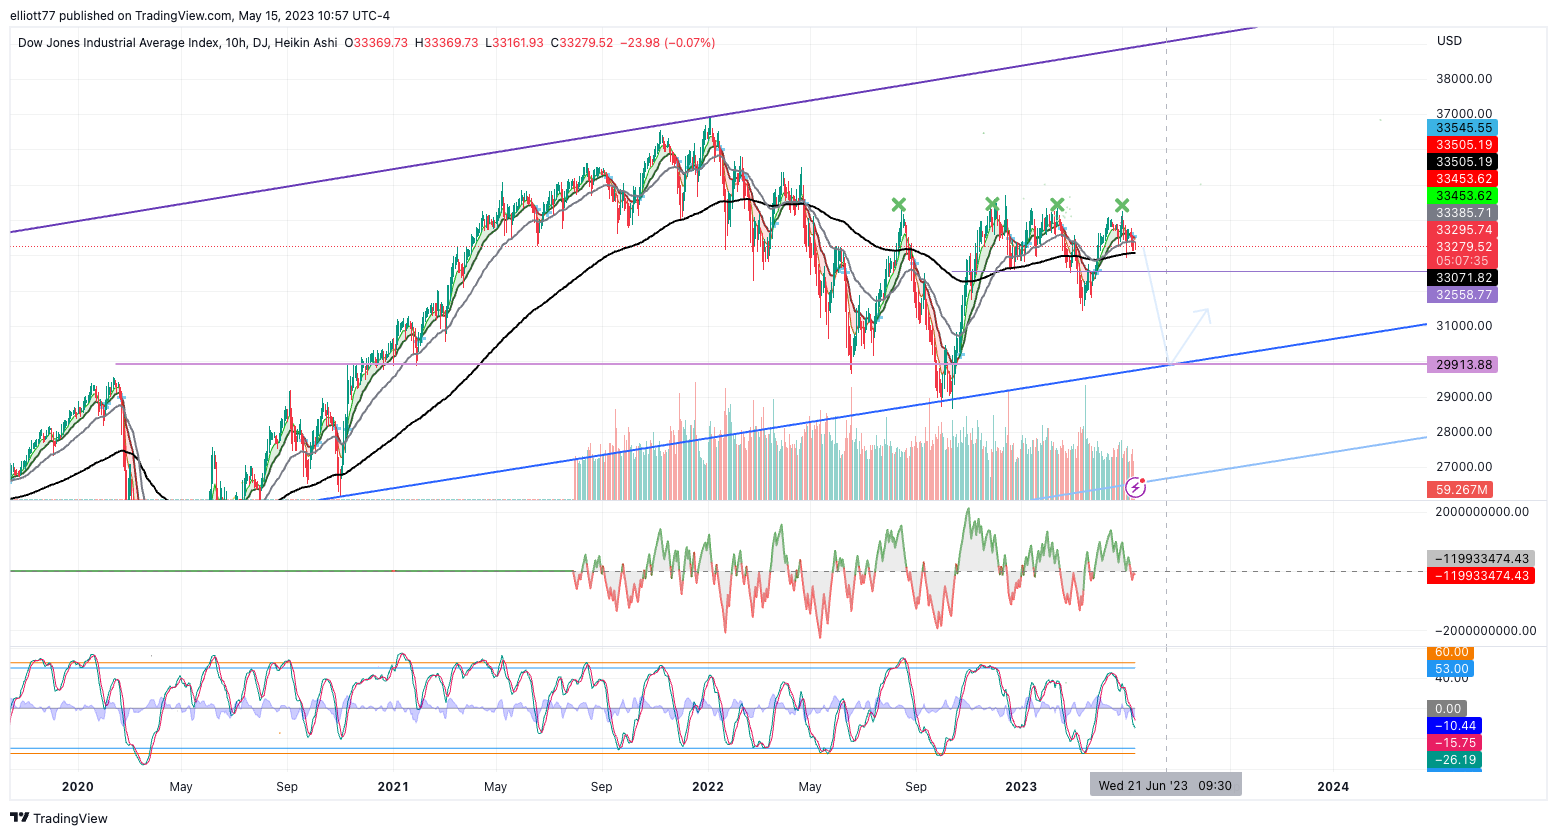Select the high value H33369.73
The width and height of the screenshot is (1557, 835).
click(446, 43)
